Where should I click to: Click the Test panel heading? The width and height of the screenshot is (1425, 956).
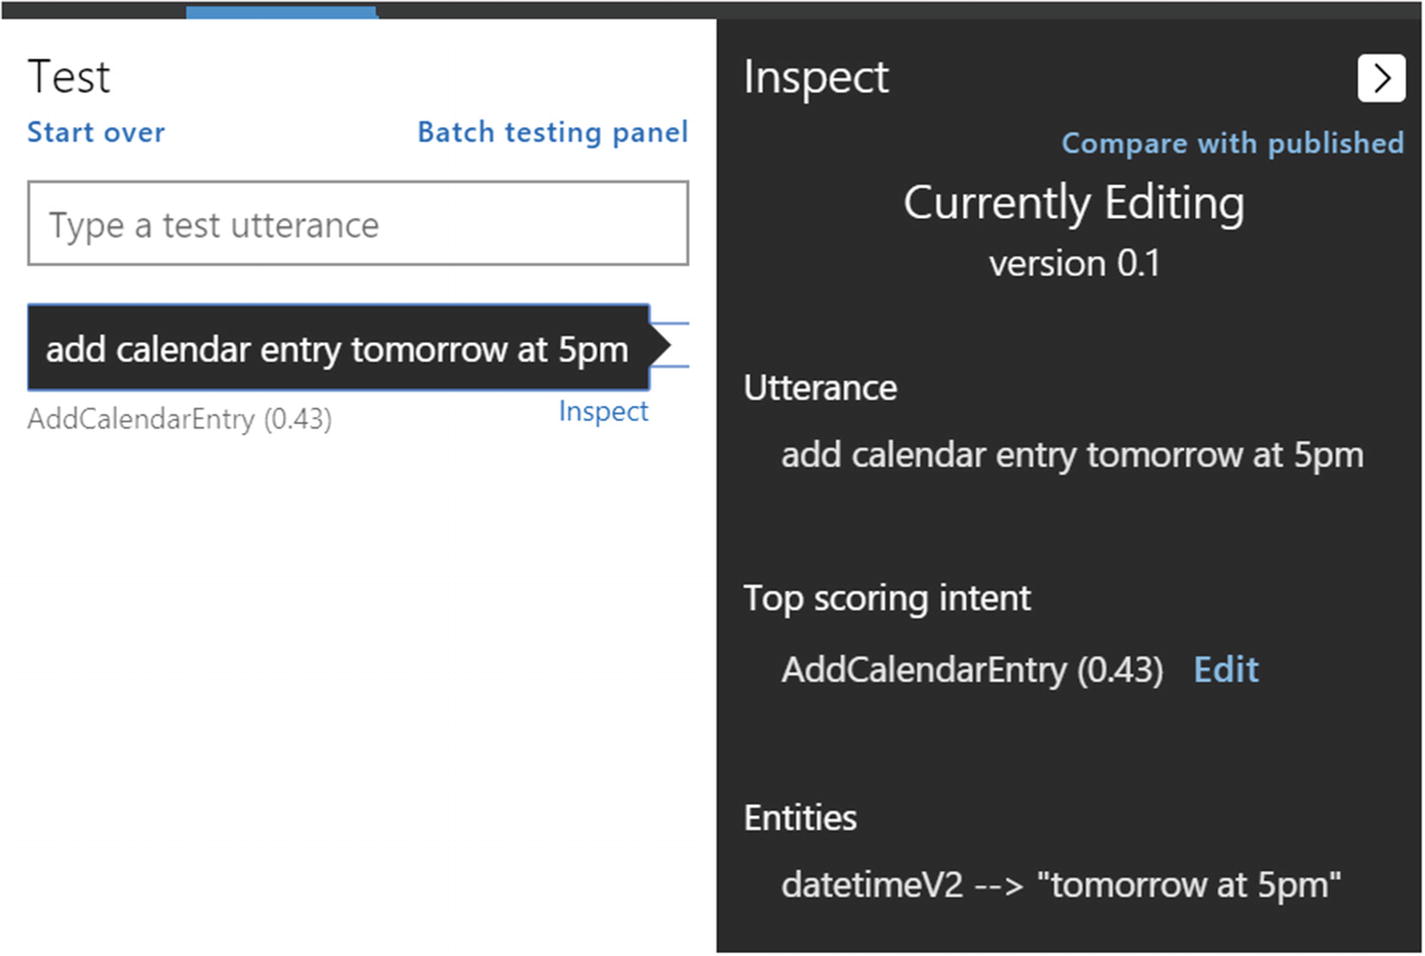69,77
